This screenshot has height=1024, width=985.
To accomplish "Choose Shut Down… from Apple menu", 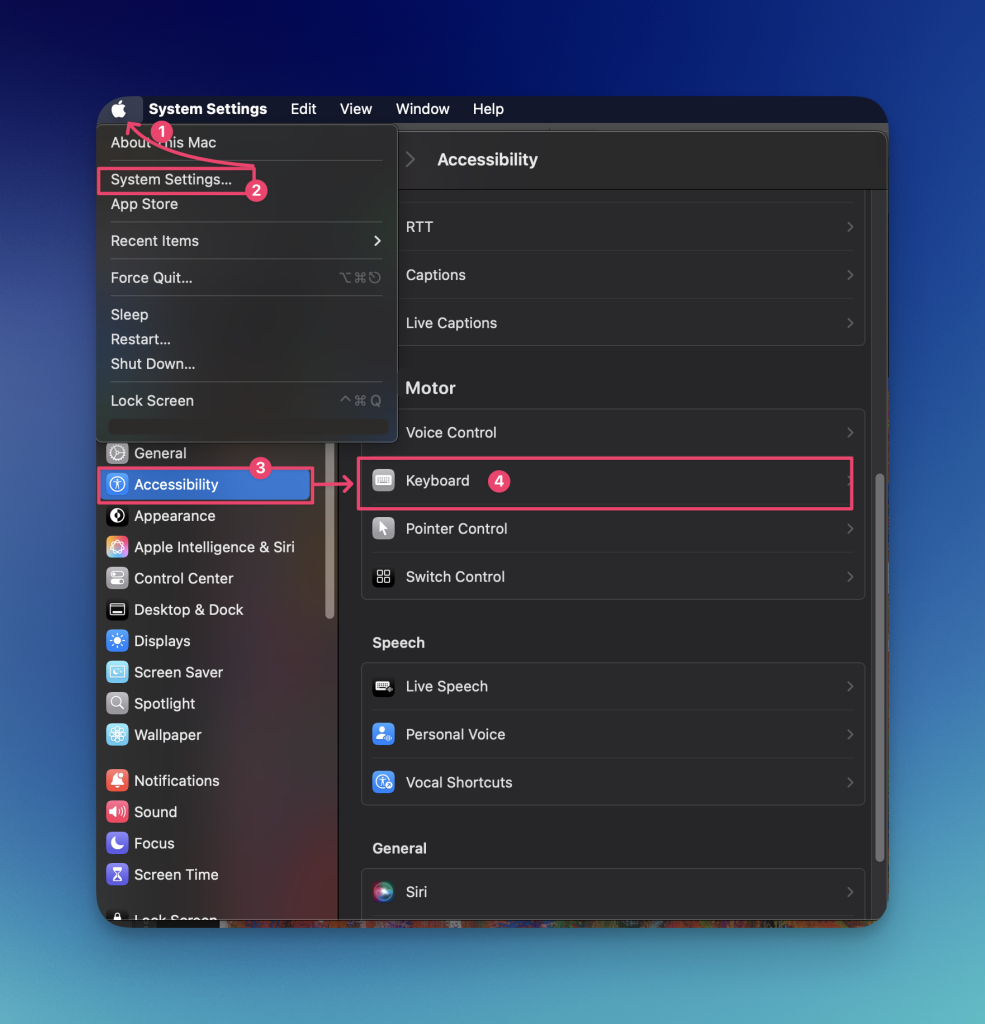I will [153, 364].
